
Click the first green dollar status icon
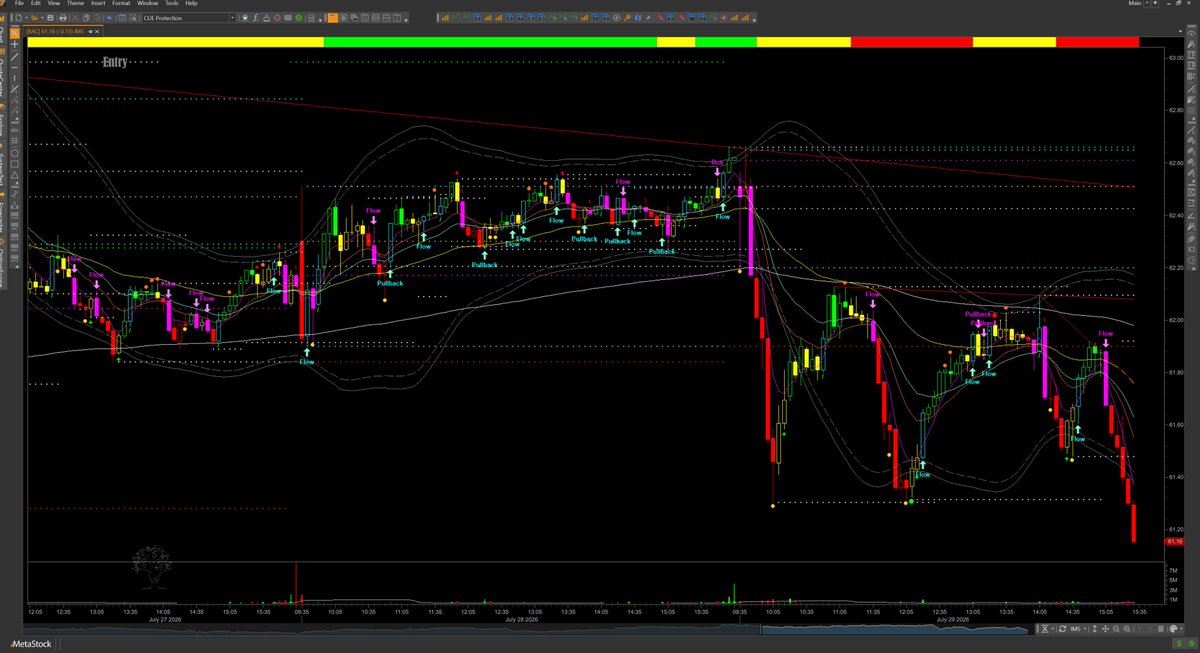(1179, 643)
